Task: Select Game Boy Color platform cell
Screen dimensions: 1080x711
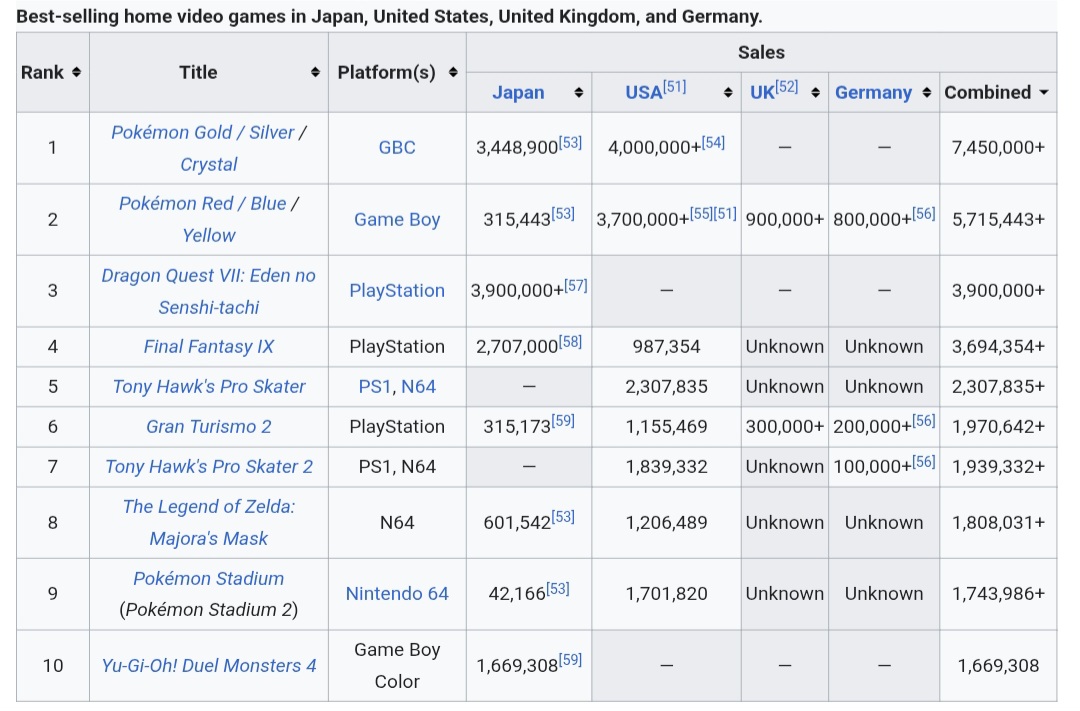Action: (x=397, y=666)
